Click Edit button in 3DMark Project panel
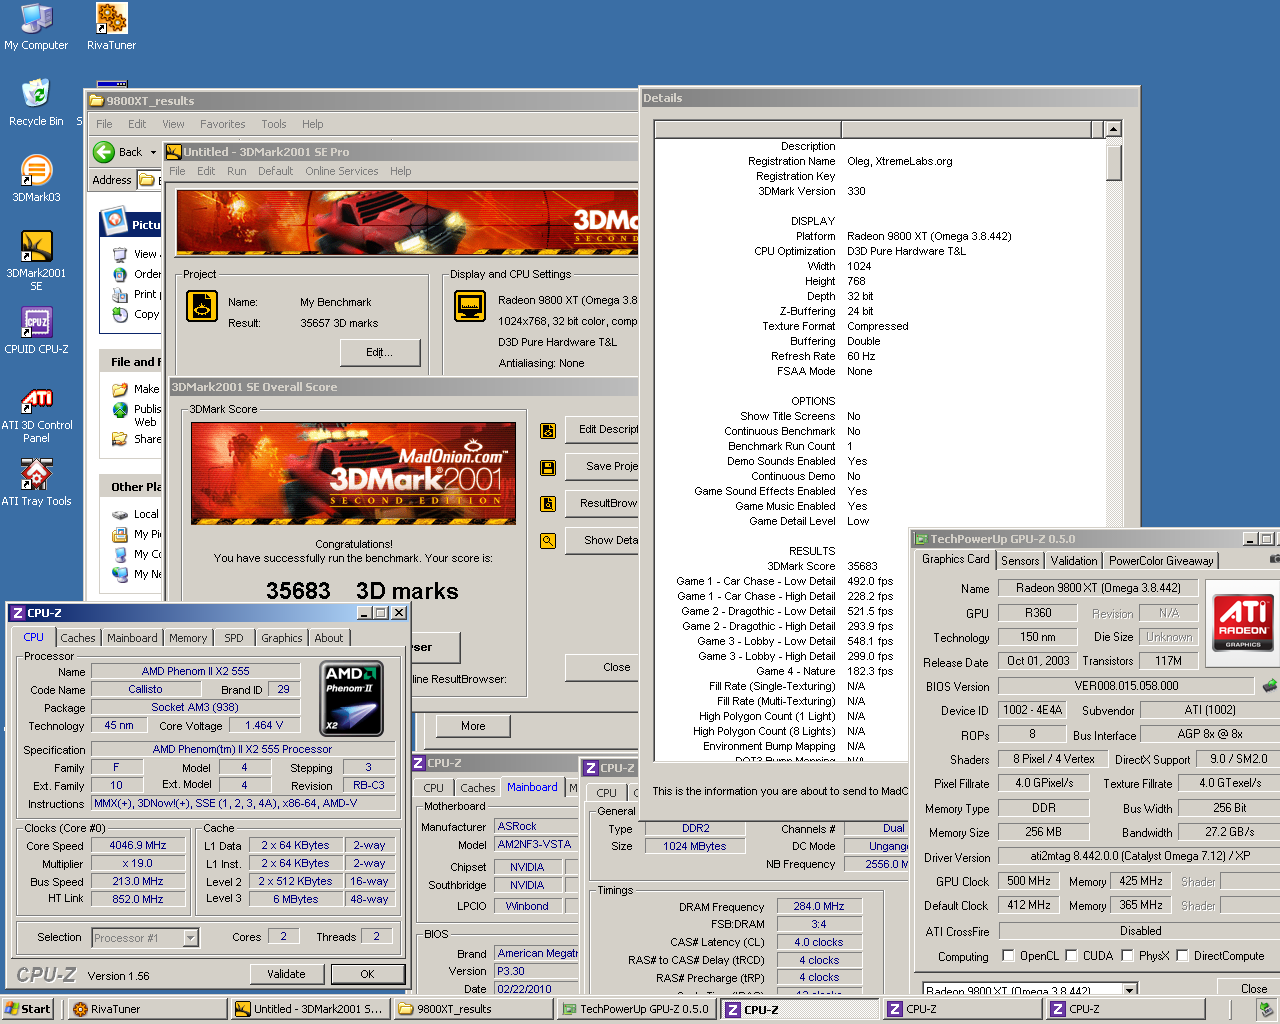This screenshot has width=1280, height=1024. click(380, 352)
